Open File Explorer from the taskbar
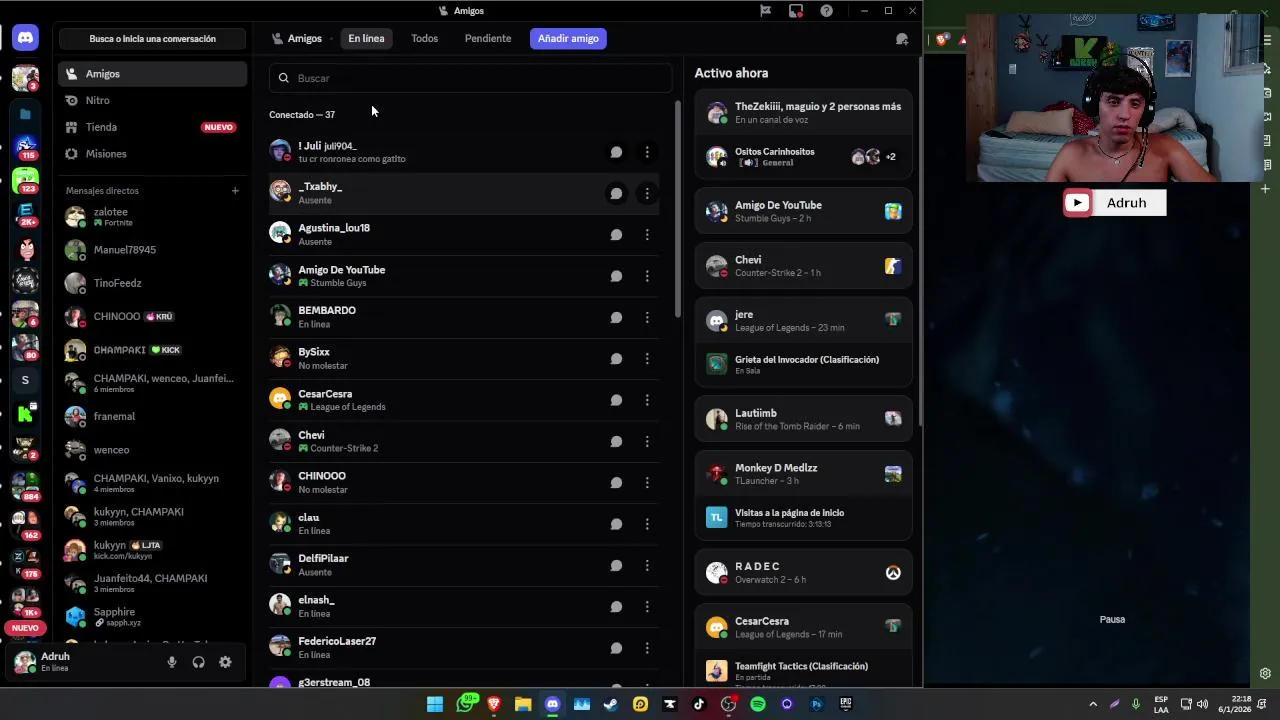 (523, 704)
